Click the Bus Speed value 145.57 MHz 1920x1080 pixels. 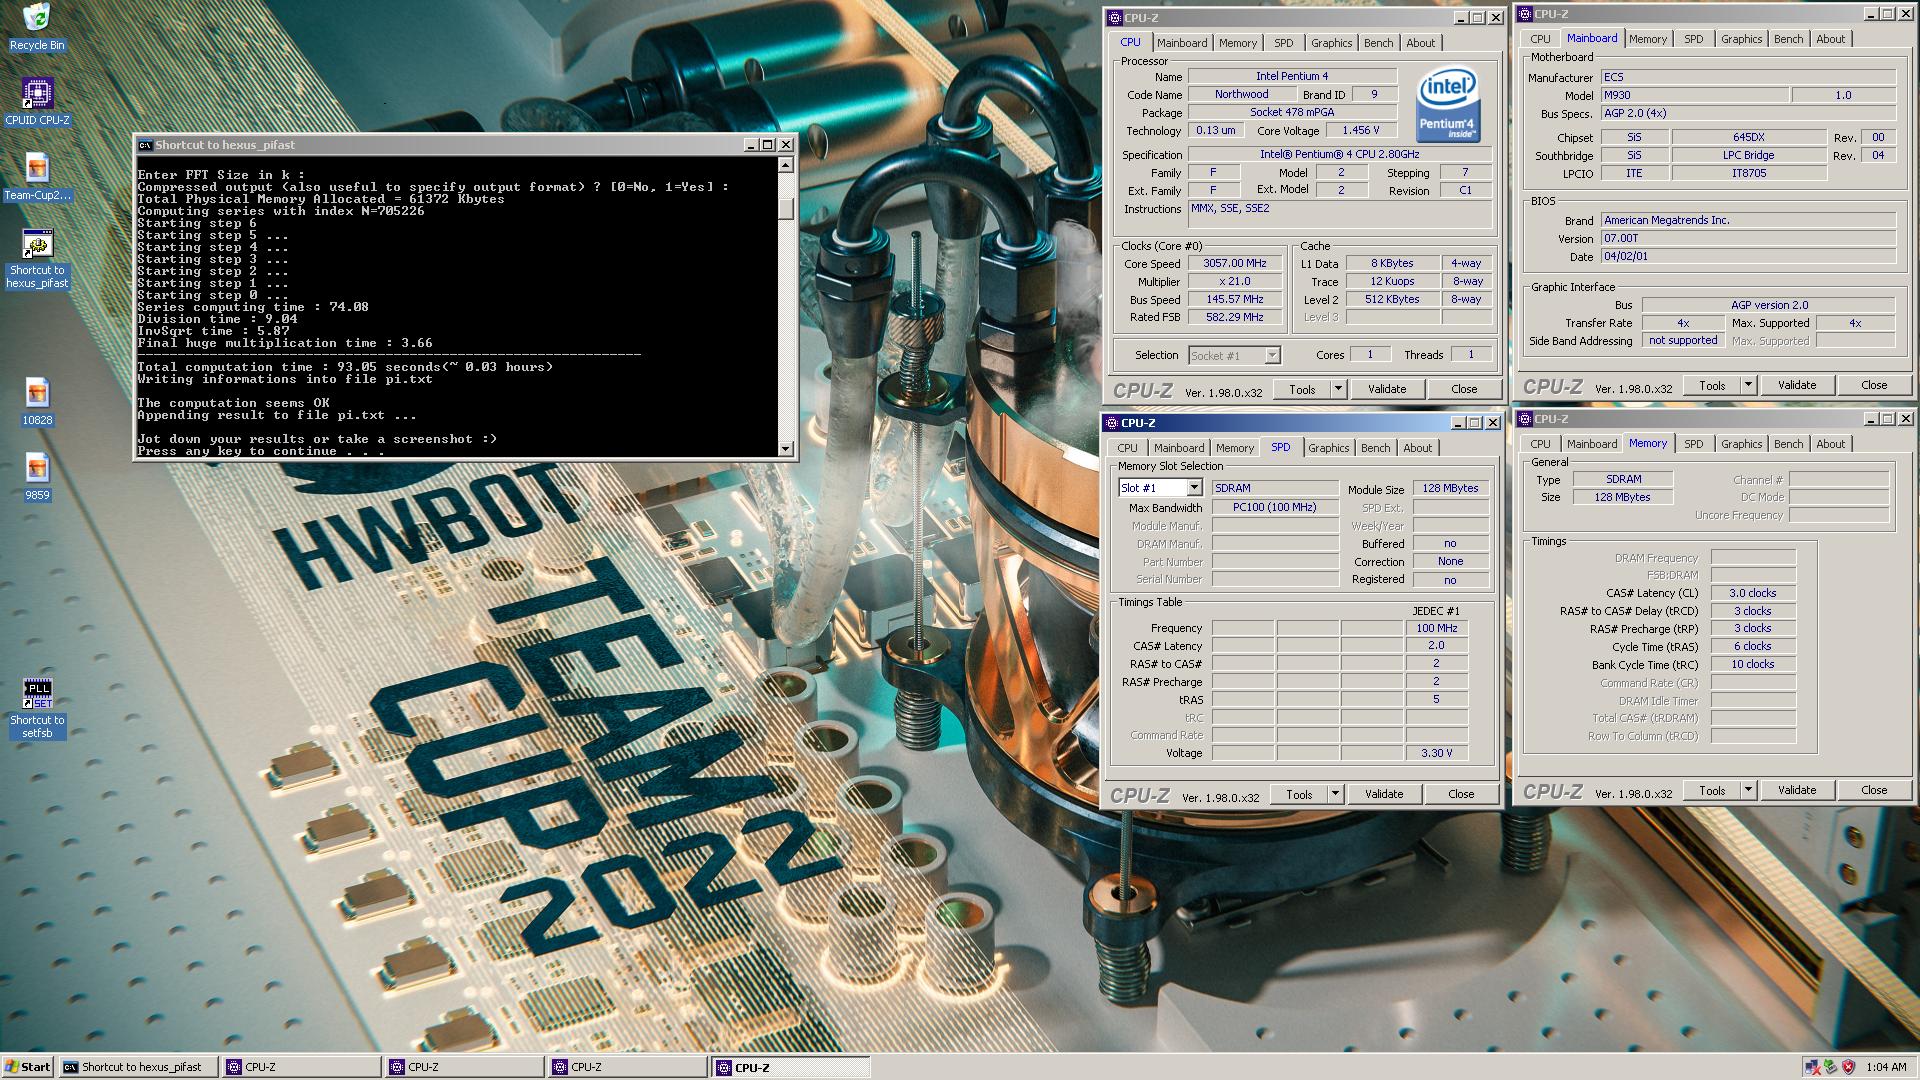pyautogui.click(x=1234, y=299)
